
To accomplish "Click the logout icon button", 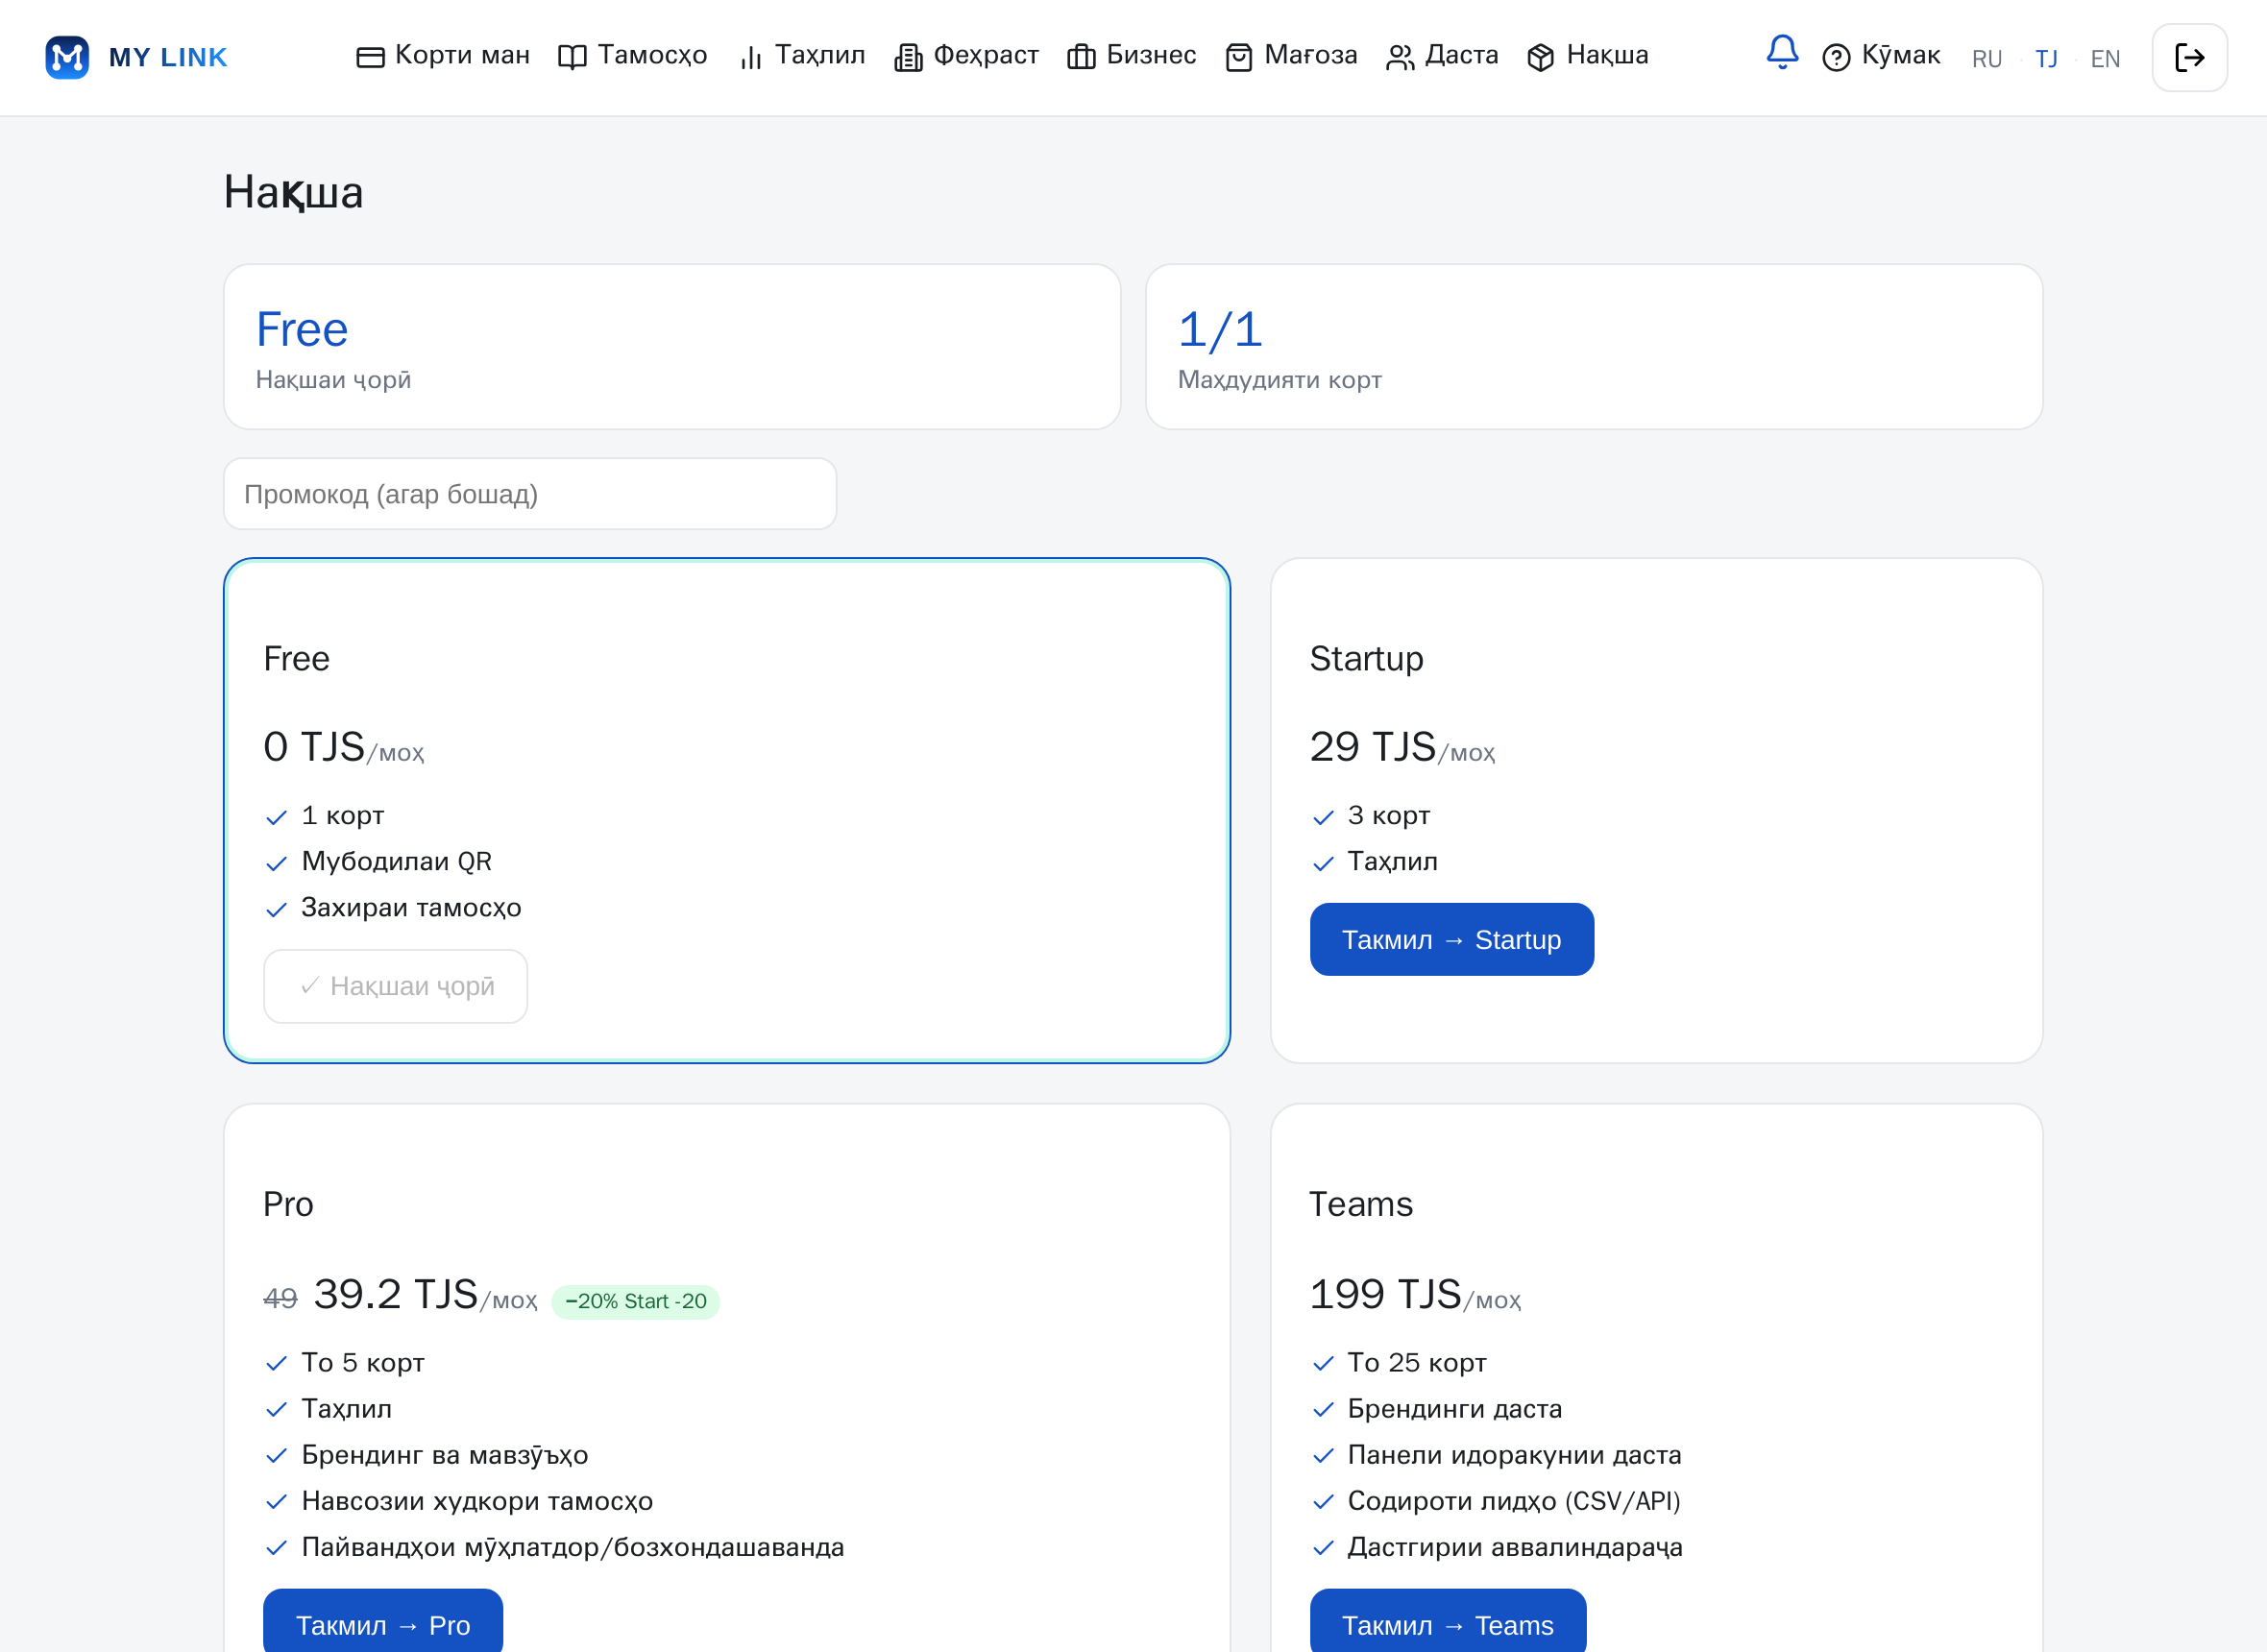I will (x=2189, y=57).
